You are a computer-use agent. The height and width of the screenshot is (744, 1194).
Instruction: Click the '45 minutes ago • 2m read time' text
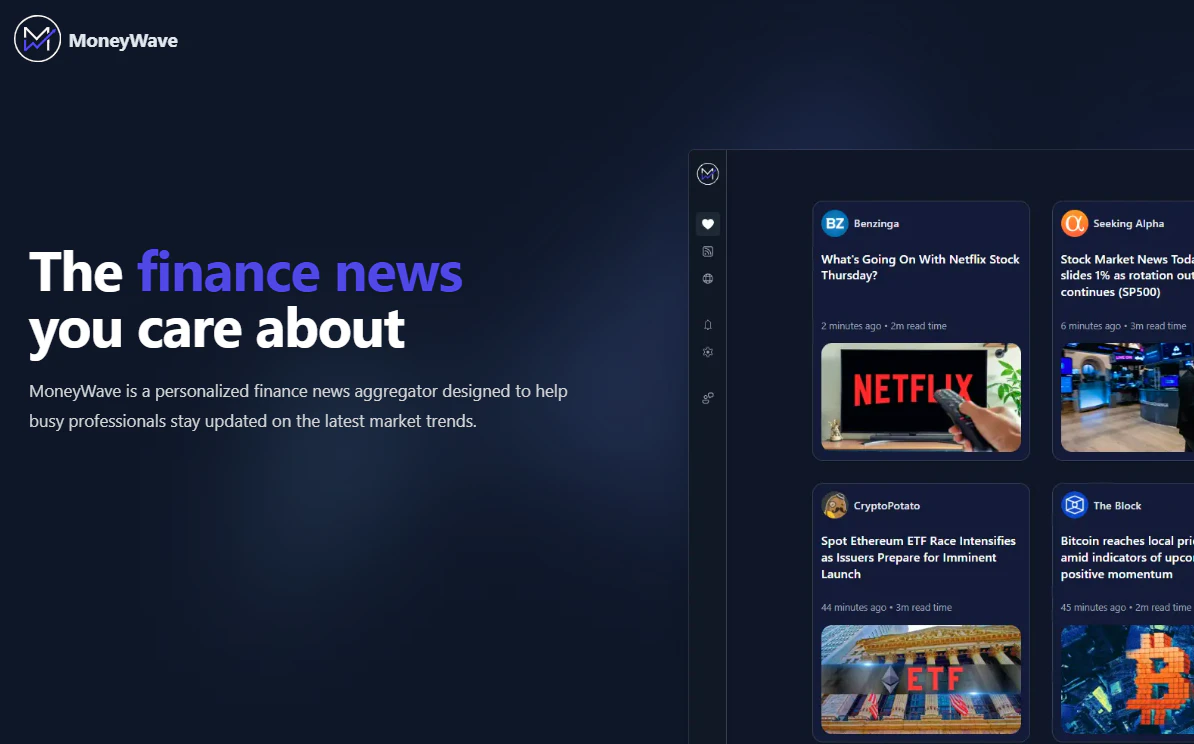pyautogui.click(x=1125, y=608)
